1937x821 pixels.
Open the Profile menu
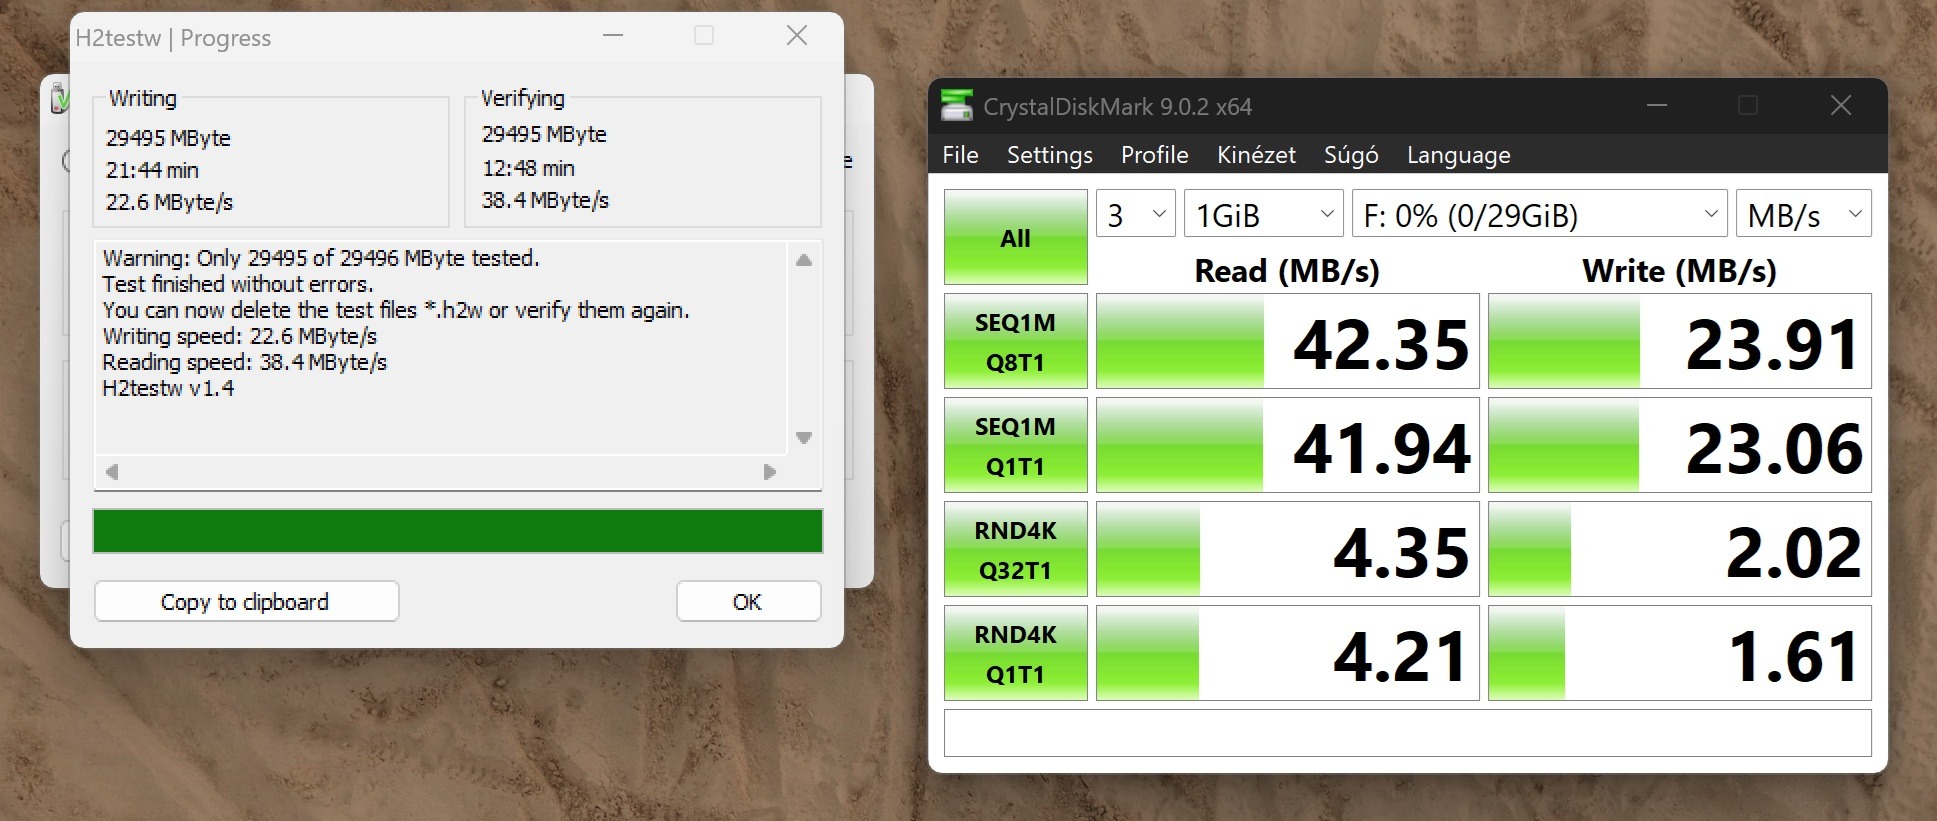[1154, 155]
